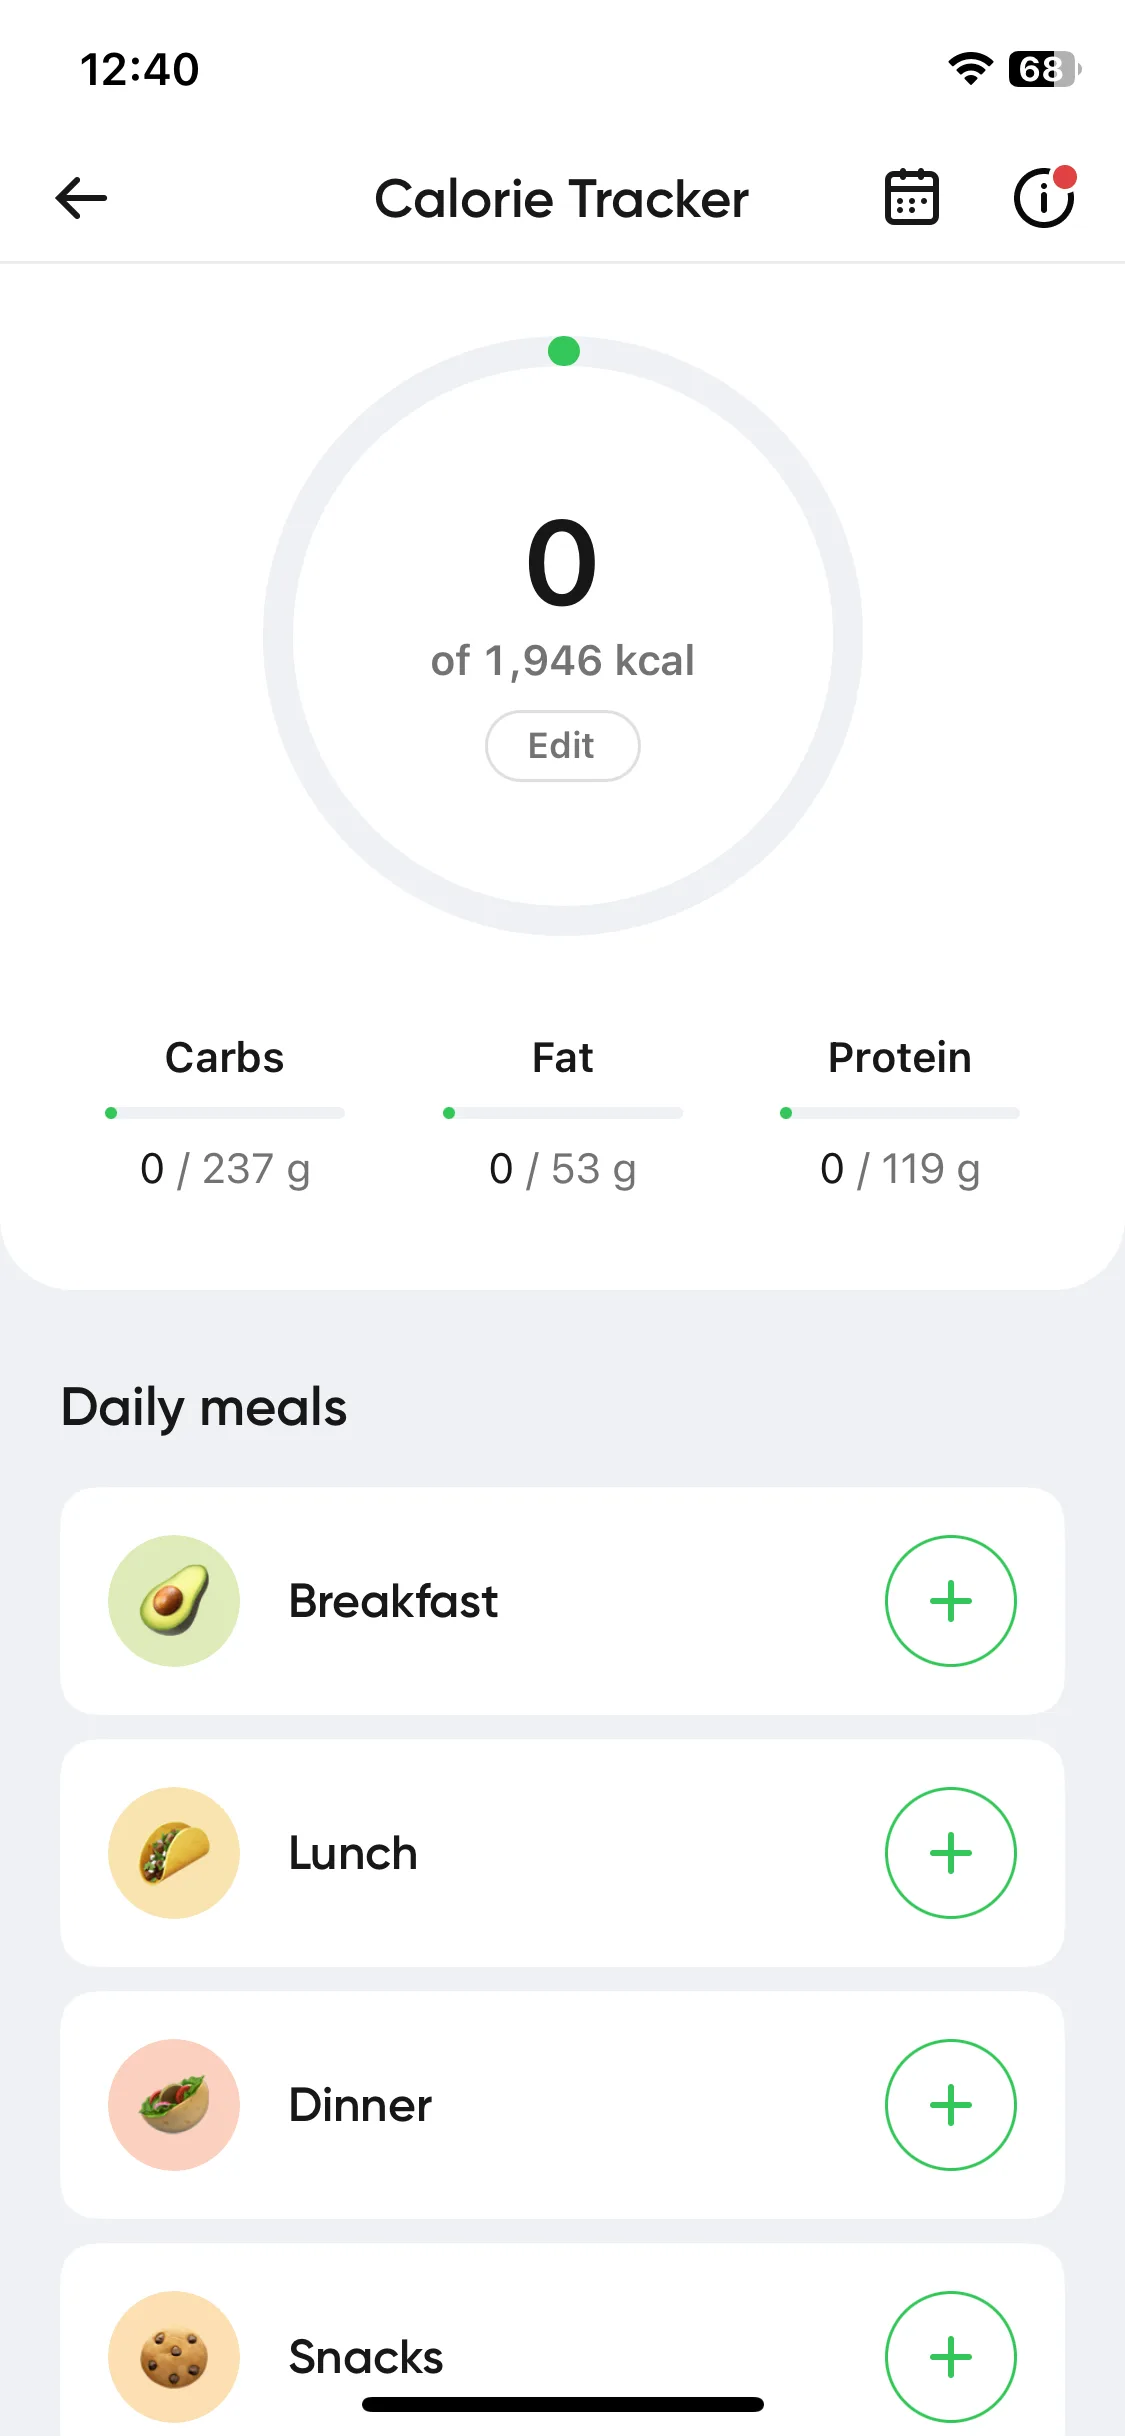1125x2436 pixels.
Task: Tap the cookie Snacks icon
Action: pyautogui.click(x=174, y=2357)
